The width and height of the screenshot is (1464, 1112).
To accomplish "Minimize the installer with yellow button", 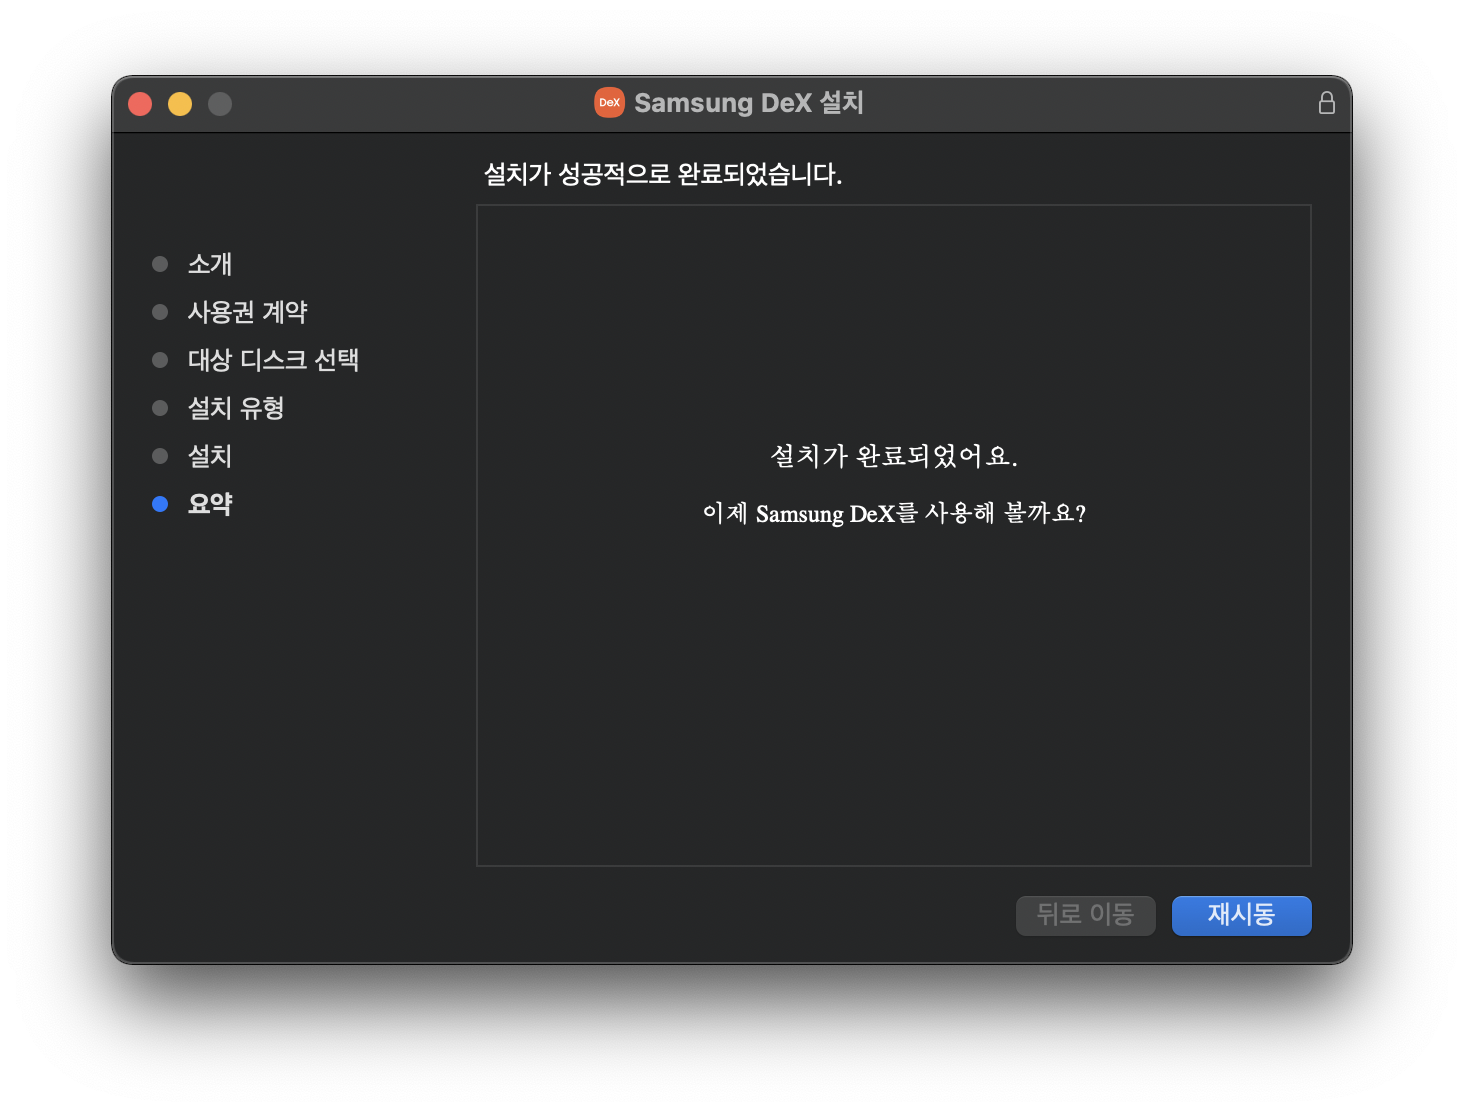I will pyautogui.click(x=180, y=104).
